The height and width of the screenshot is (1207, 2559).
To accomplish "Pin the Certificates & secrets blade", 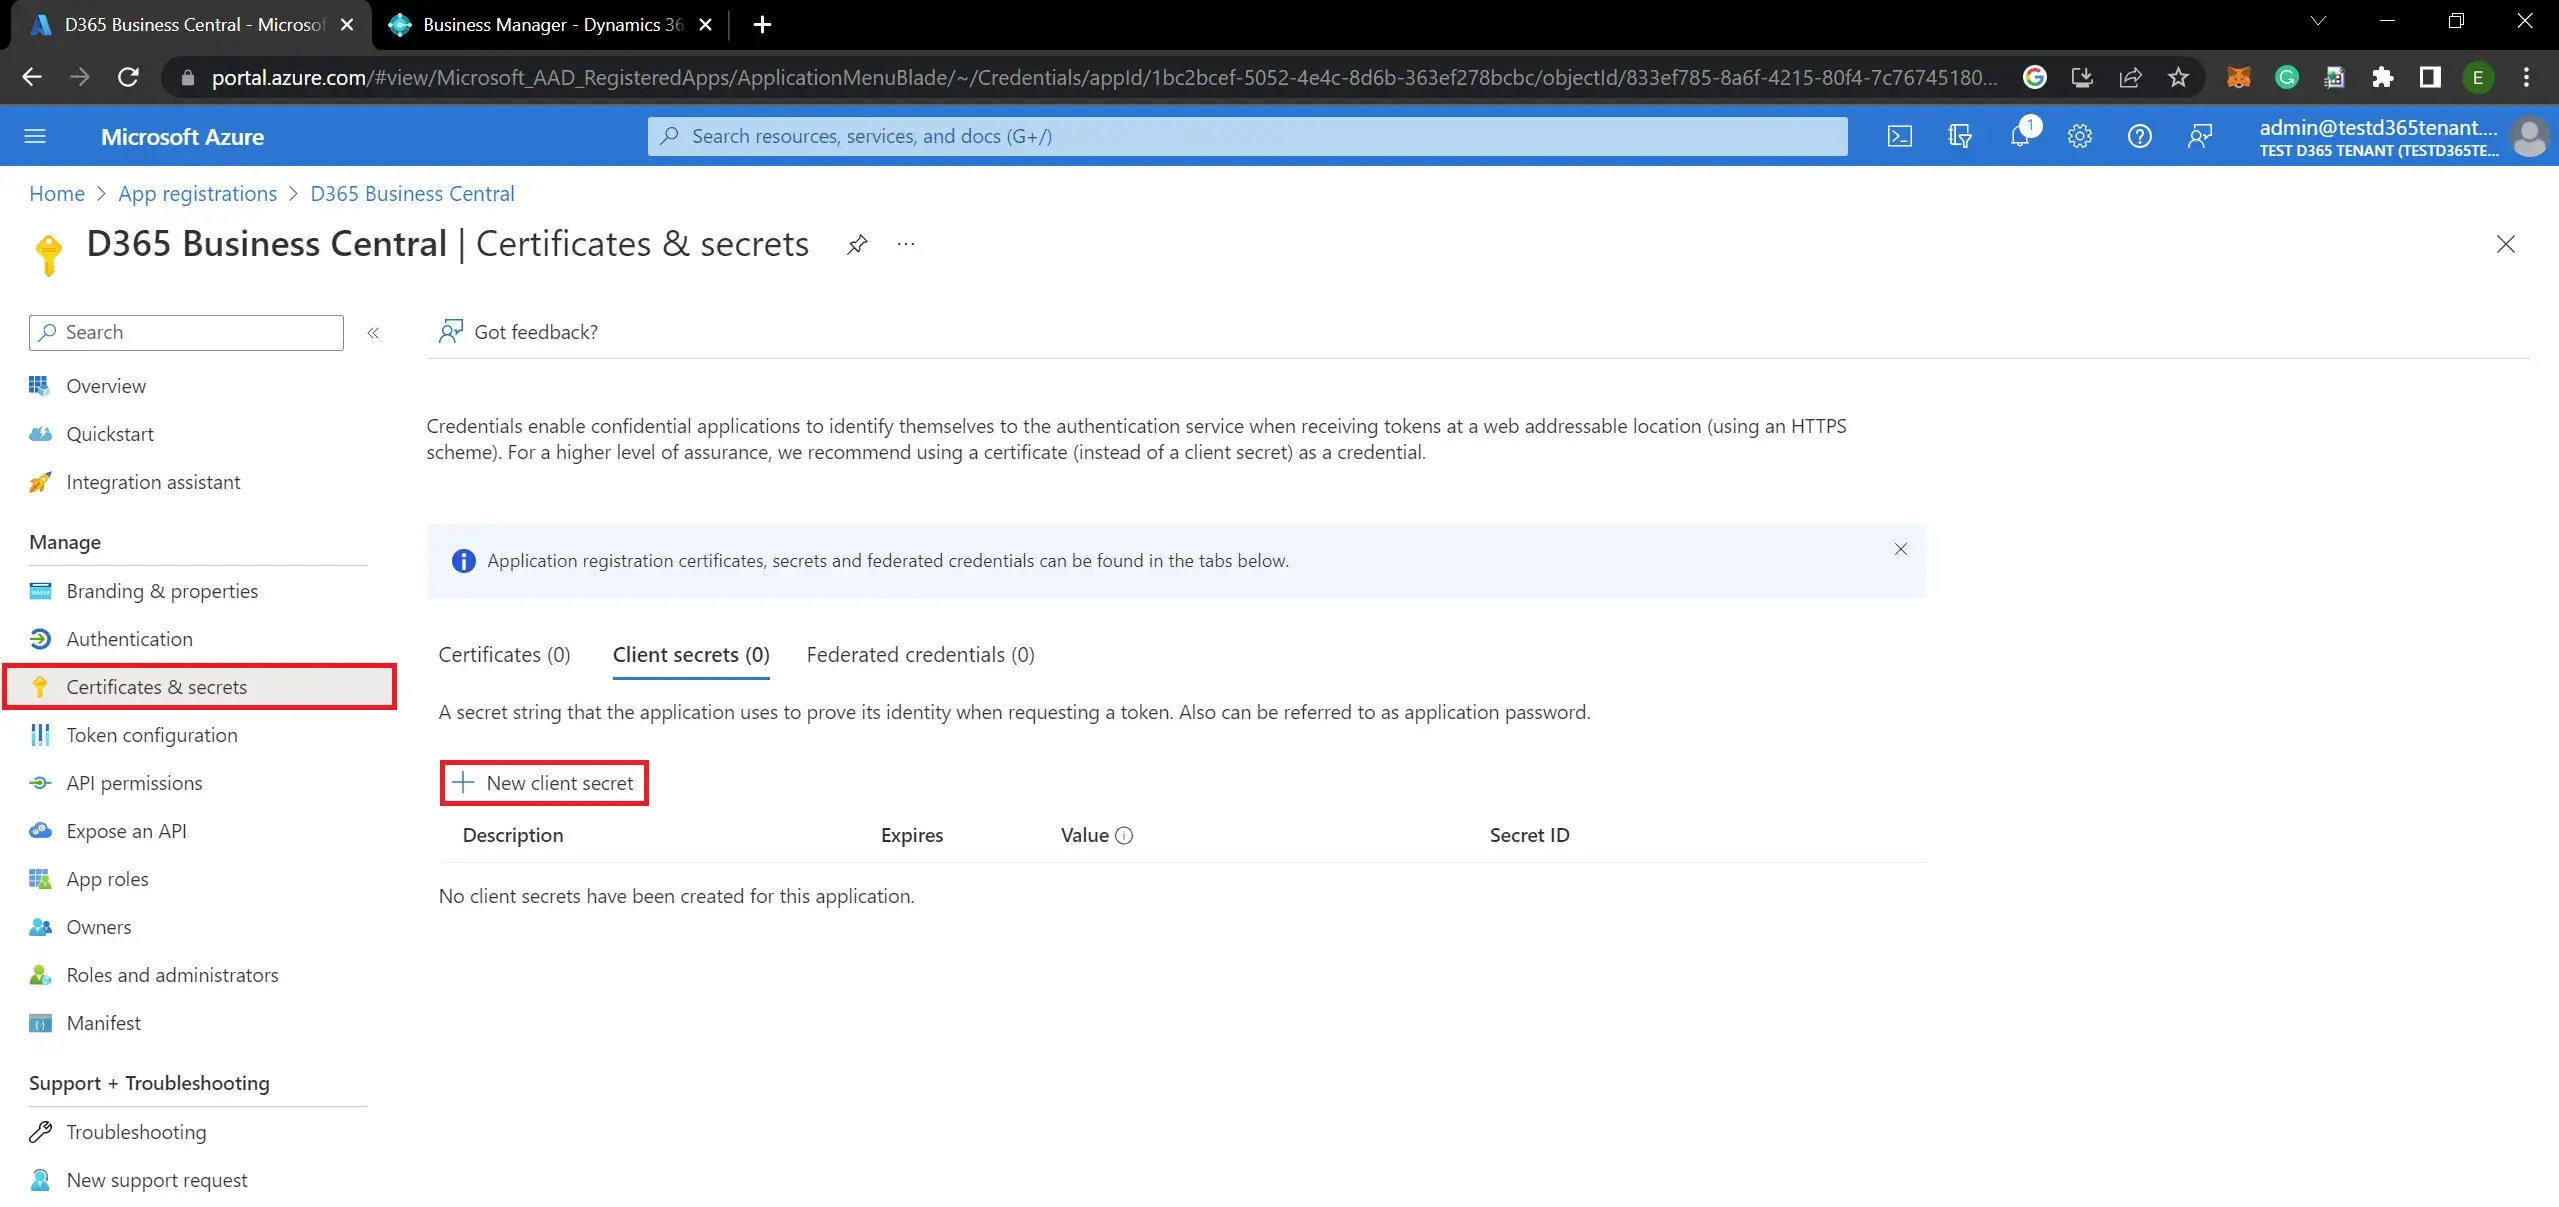I will [857, 244].
